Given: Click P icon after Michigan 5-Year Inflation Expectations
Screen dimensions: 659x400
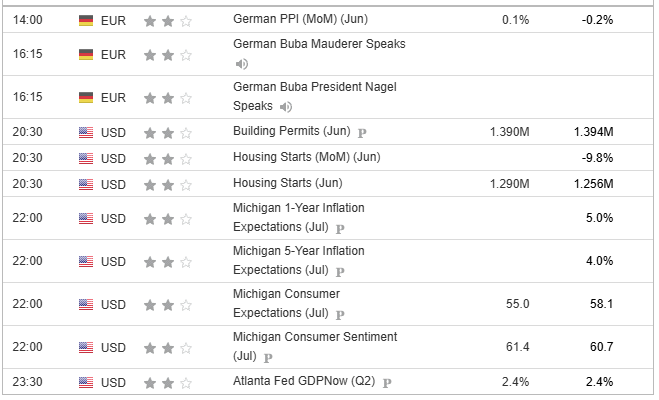Looking at the screenshot, I should coord(340,272).
